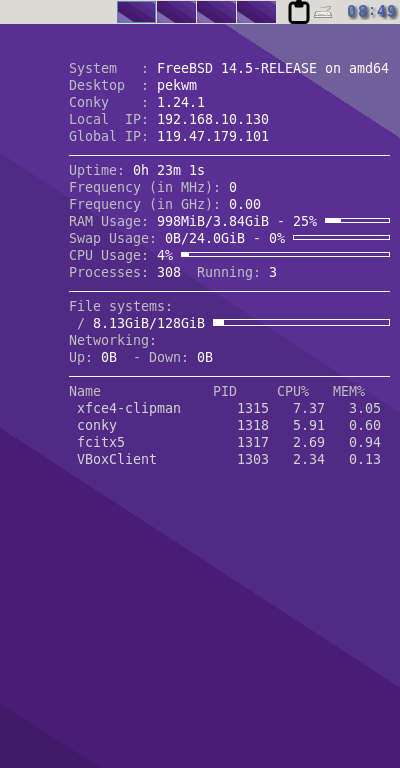The image size is (400, 768).
Task: Click the MEM% column header
Action: coord(349,391)
